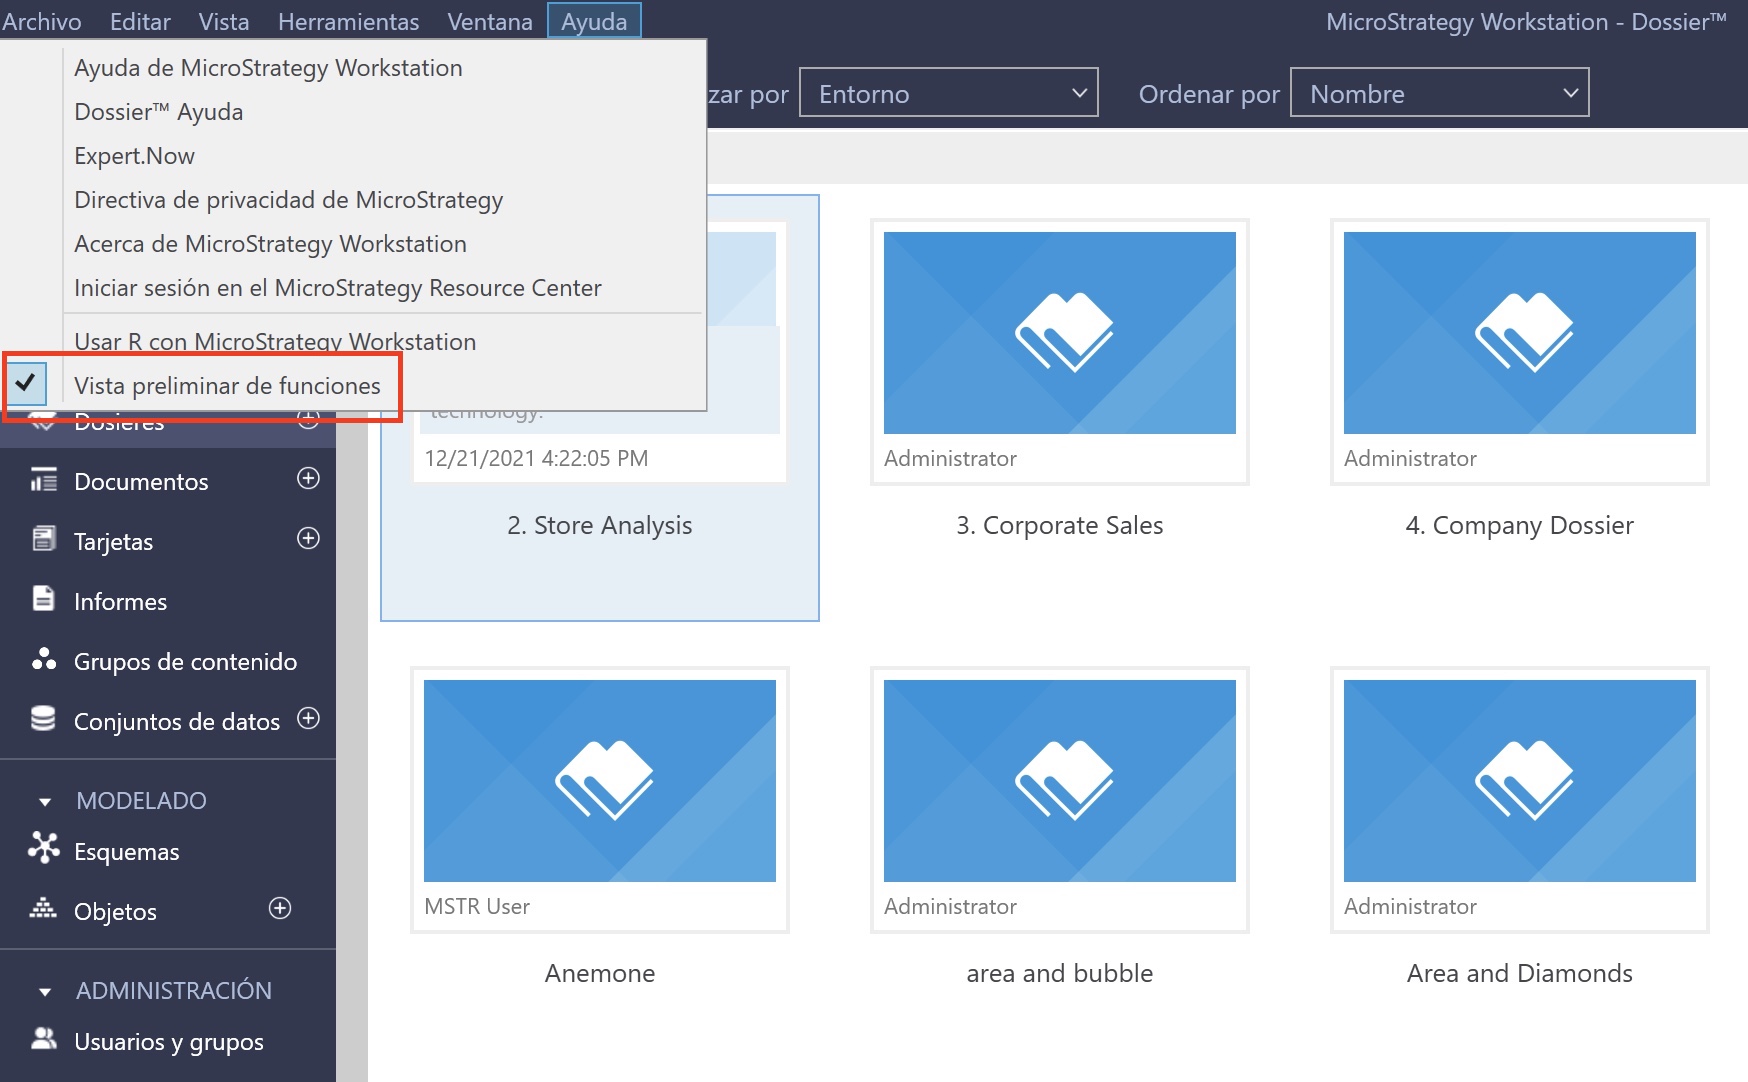
Task: Click the Usuarios y grupos people icon
Action: click(x=43, y=1038)
